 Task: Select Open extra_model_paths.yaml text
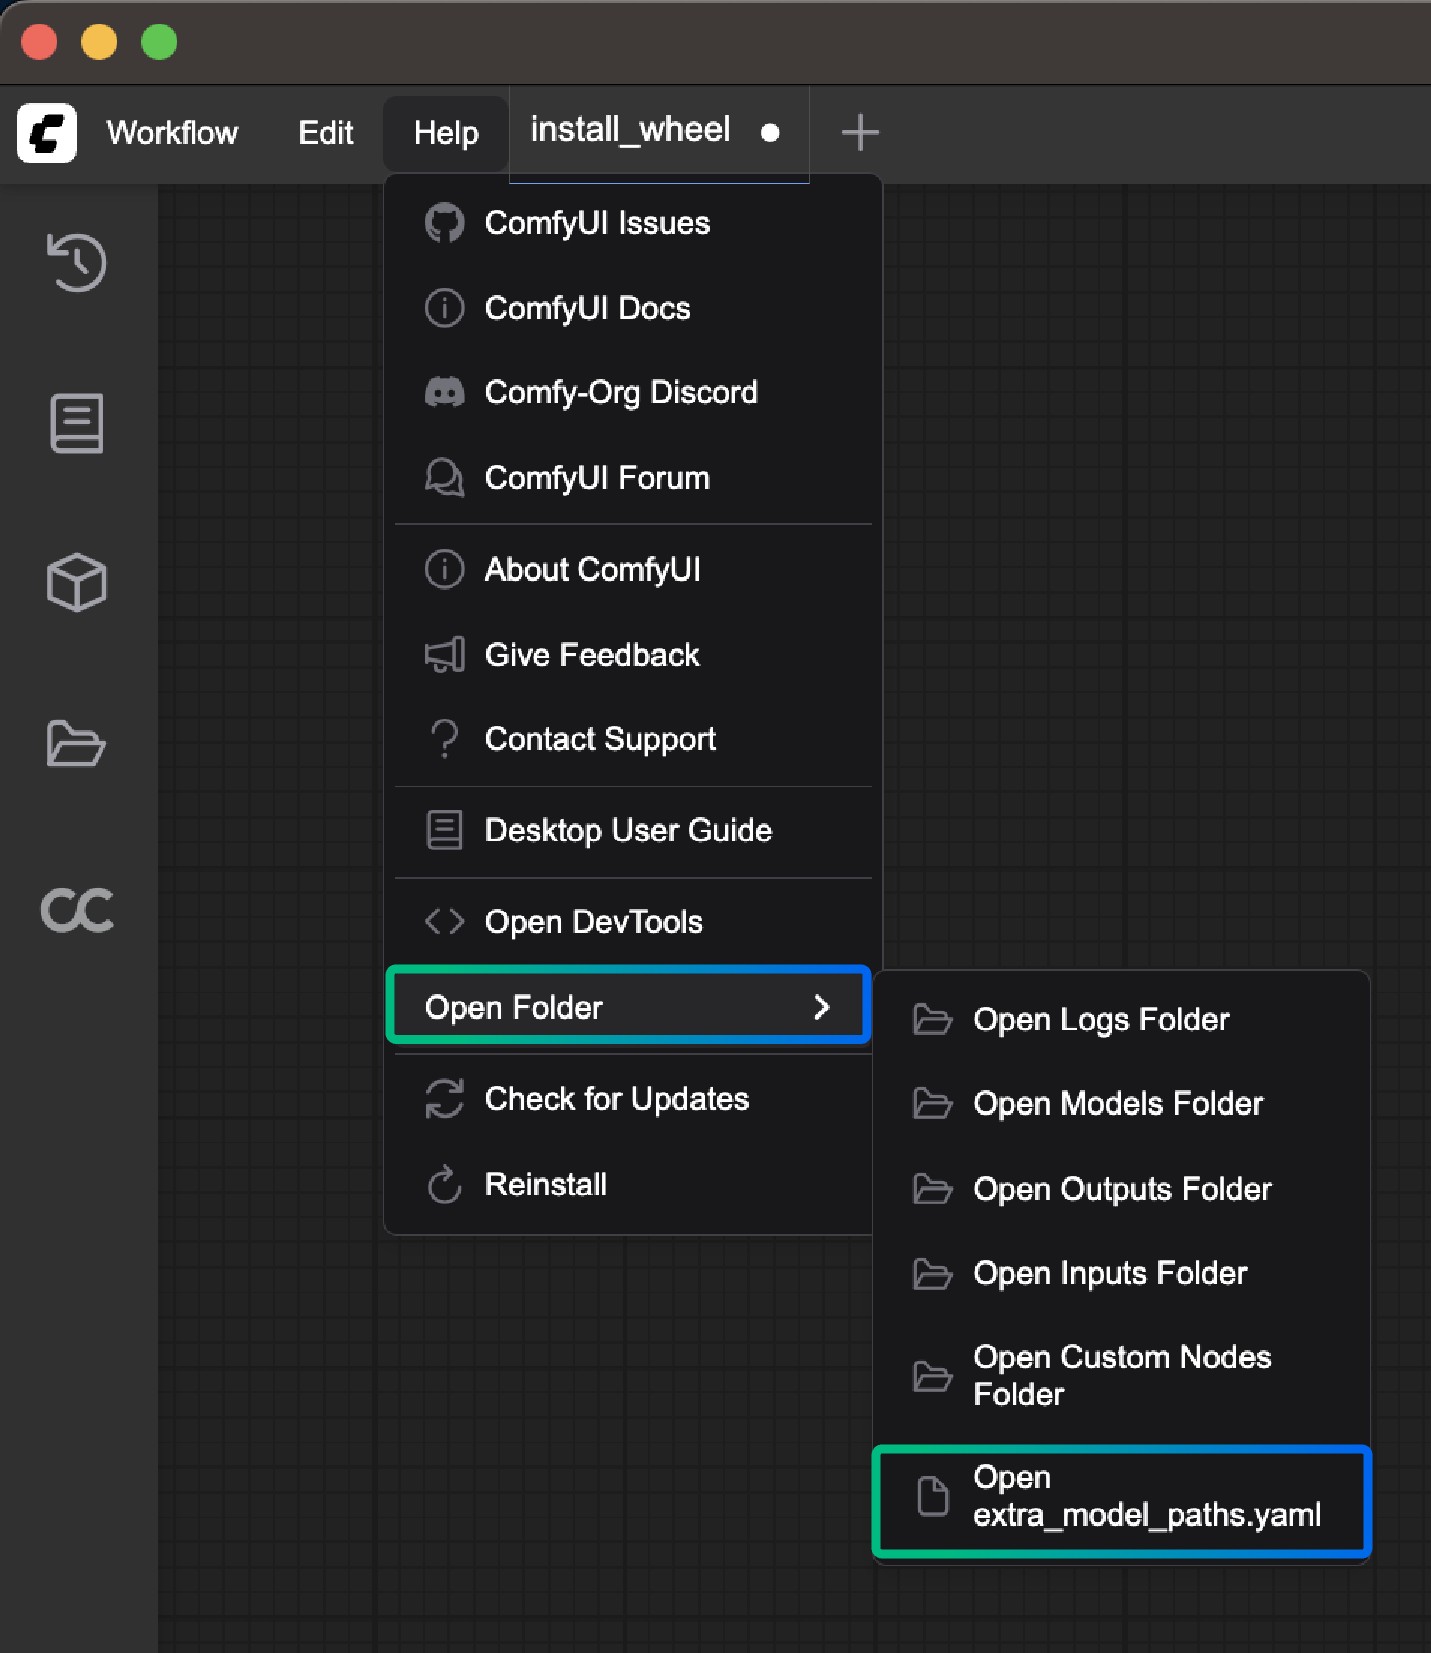1147,1497
